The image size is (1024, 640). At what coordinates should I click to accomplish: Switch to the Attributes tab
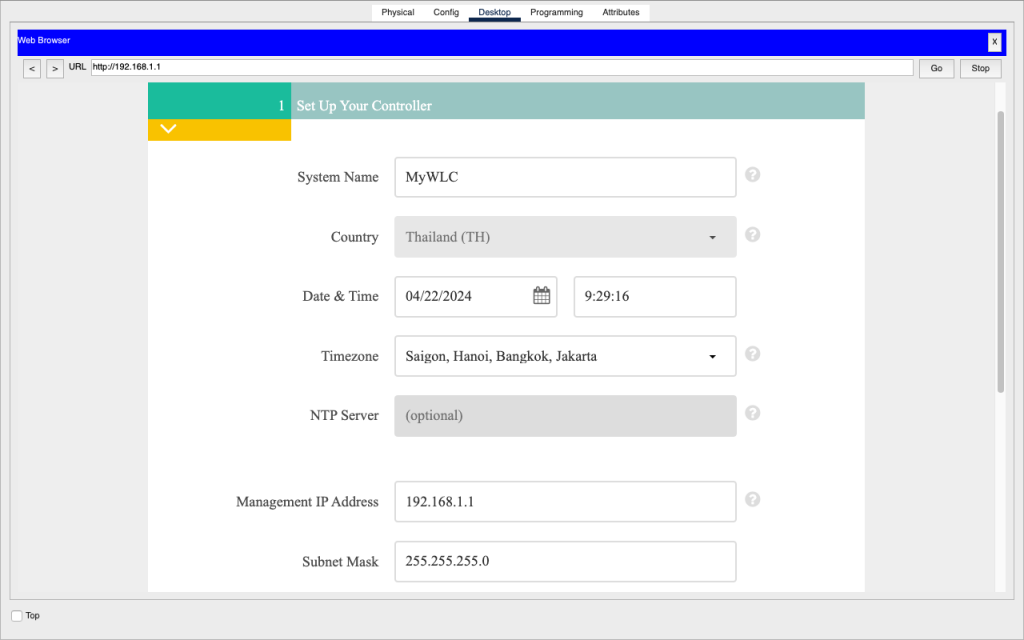[x=621, y=12]
